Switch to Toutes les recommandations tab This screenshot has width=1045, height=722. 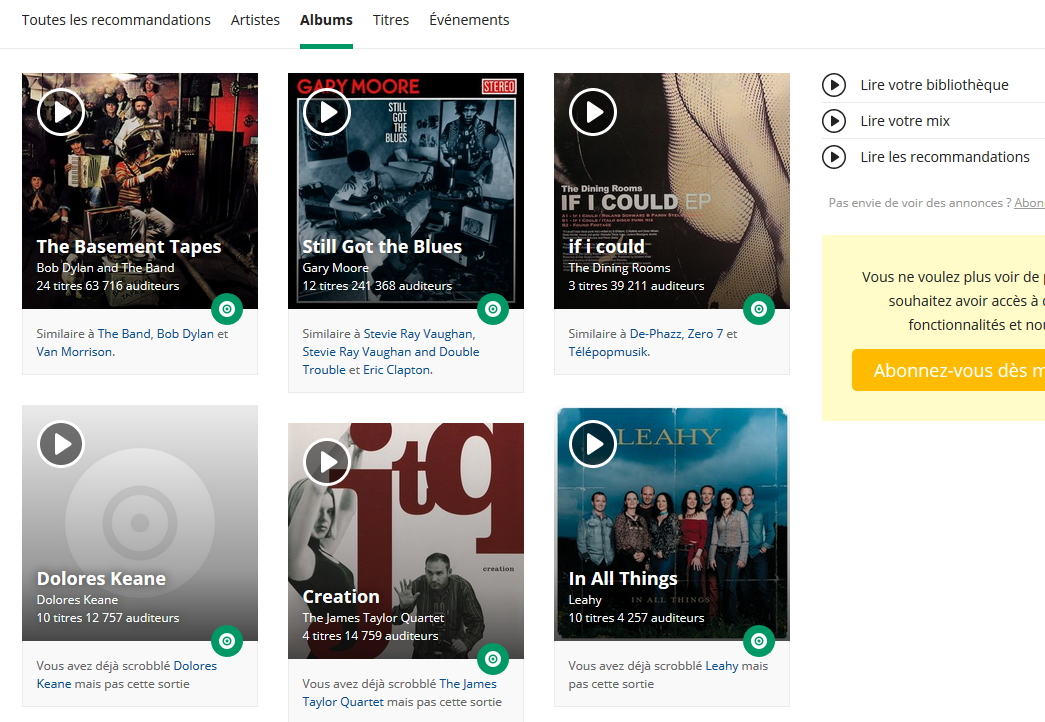point(116,20)
